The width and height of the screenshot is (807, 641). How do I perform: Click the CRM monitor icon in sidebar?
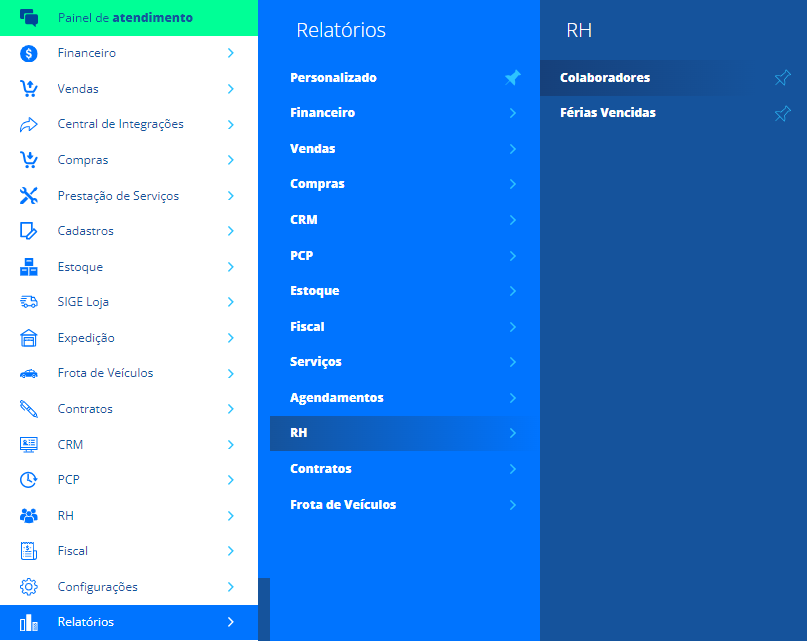point(29,445)
